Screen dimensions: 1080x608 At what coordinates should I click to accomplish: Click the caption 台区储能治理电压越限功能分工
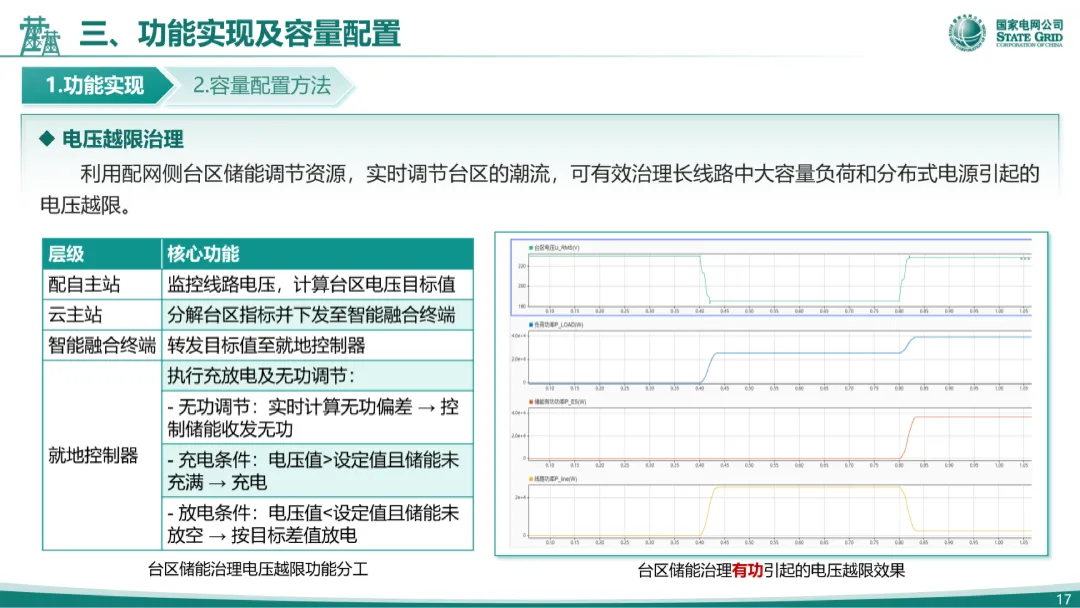coord(258,569)
